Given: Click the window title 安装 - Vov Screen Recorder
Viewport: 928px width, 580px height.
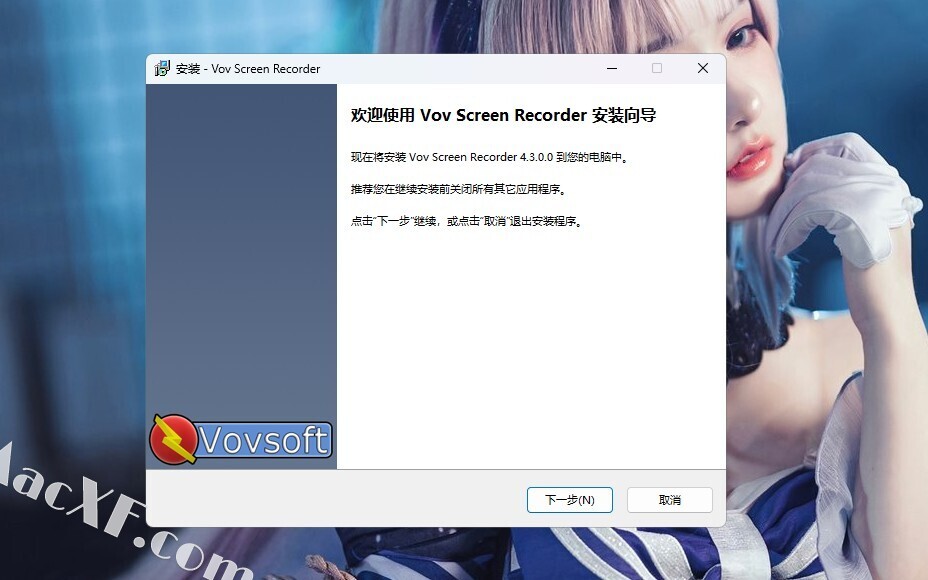Looking at the screenshot, I should [248, 69].
